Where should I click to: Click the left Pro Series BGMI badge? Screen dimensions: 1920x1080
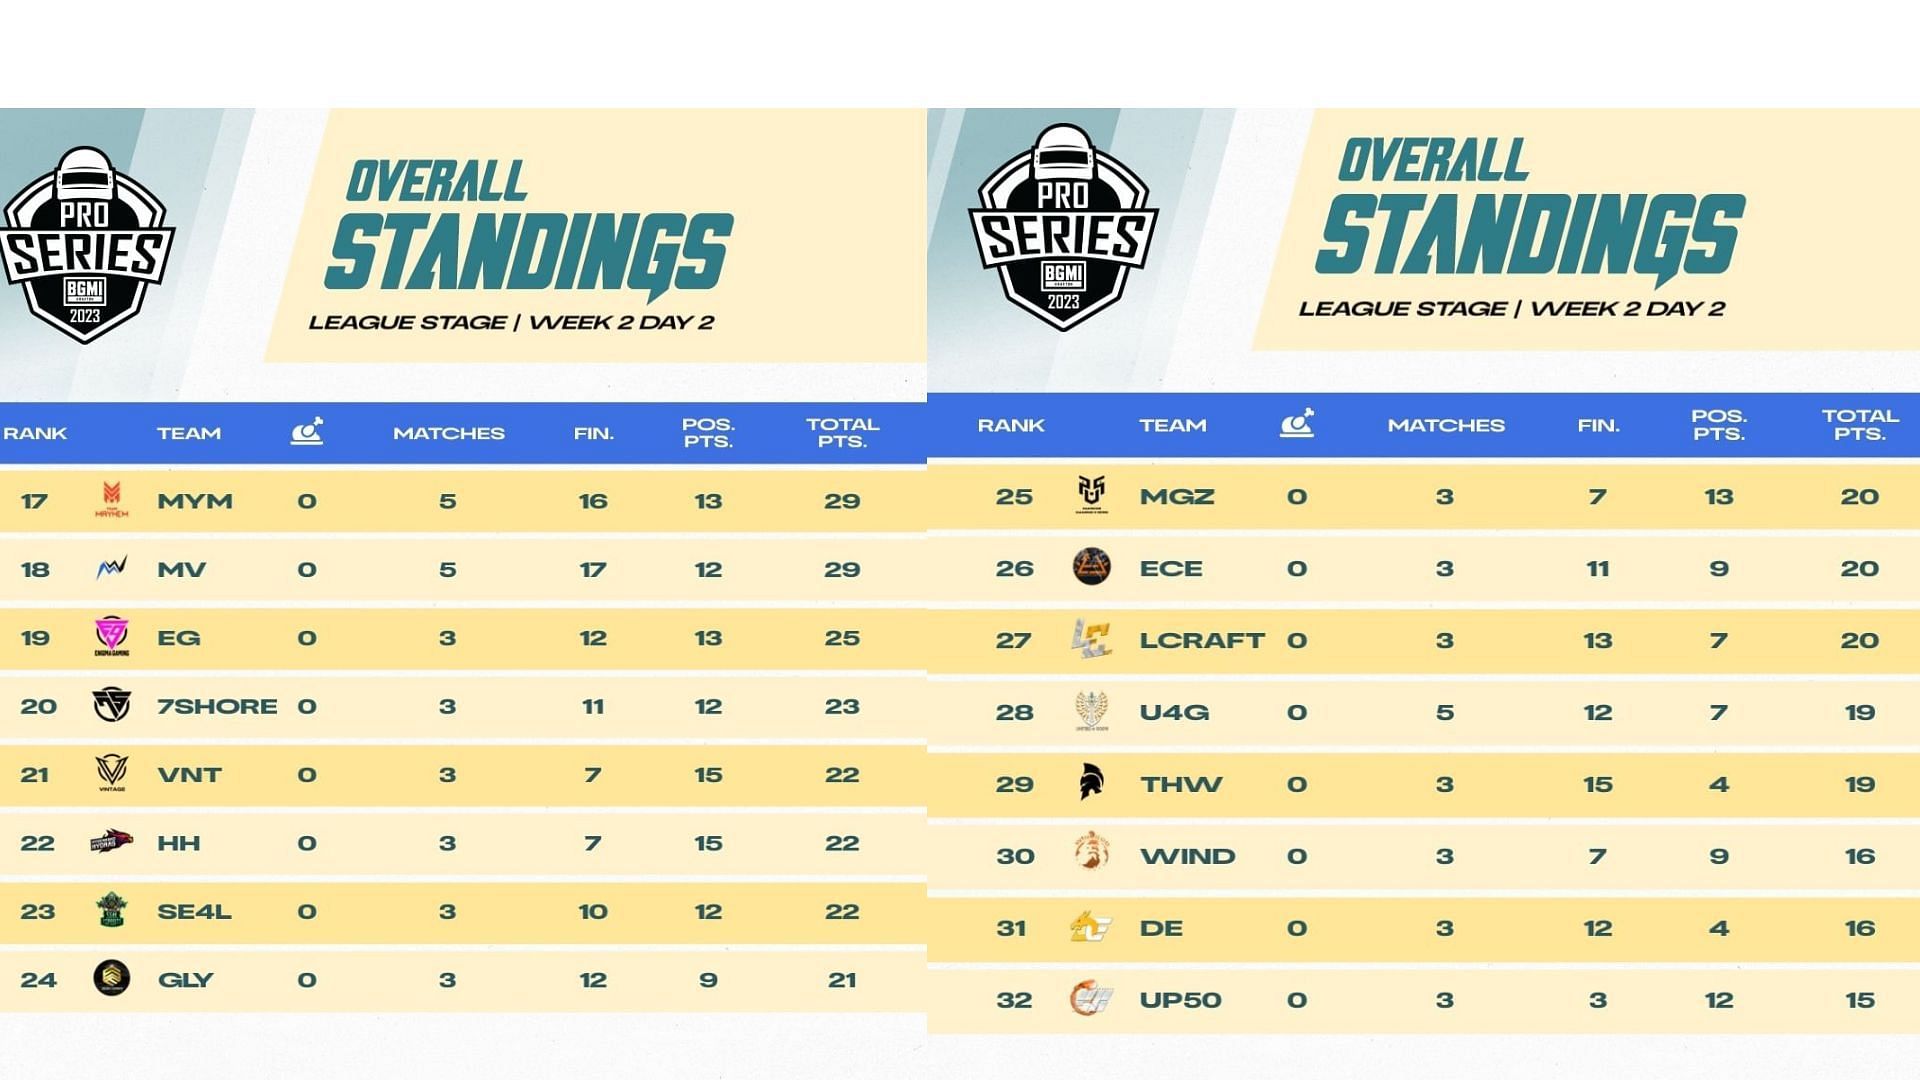[86, 245]
